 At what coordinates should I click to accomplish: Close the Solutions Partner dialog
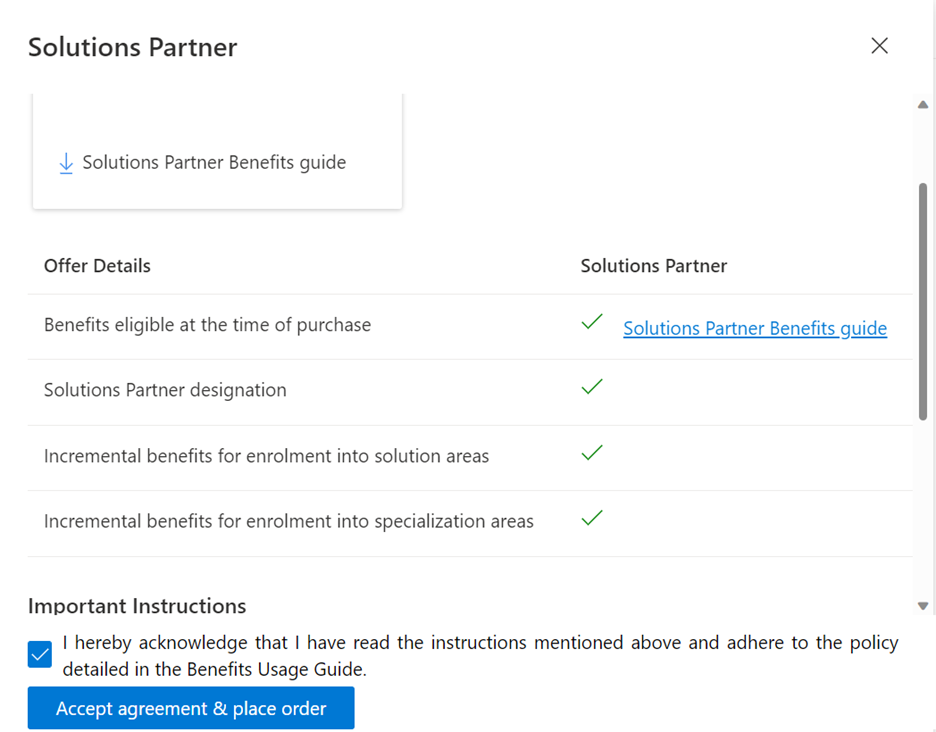click(x=879, y=46)
